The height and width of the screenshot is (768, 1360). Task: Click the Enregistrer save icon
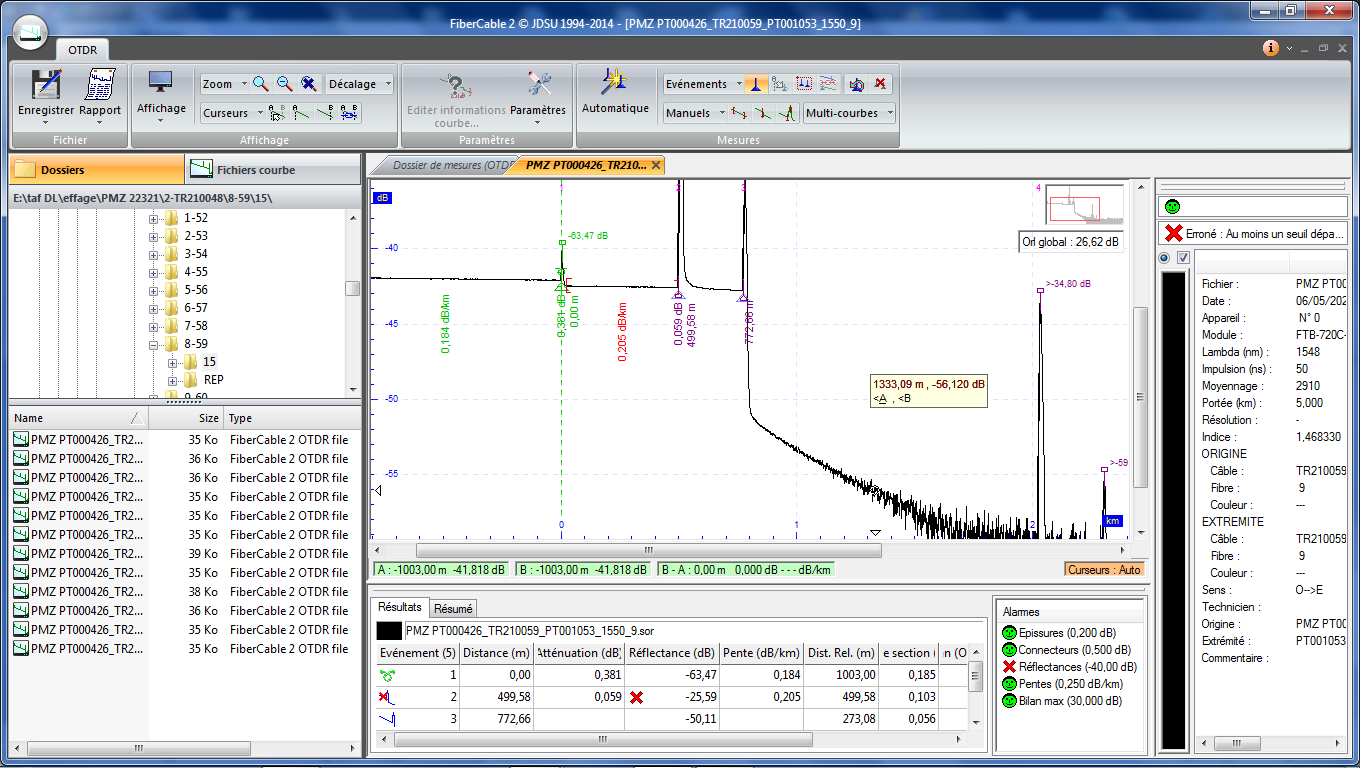coord(46,84)
